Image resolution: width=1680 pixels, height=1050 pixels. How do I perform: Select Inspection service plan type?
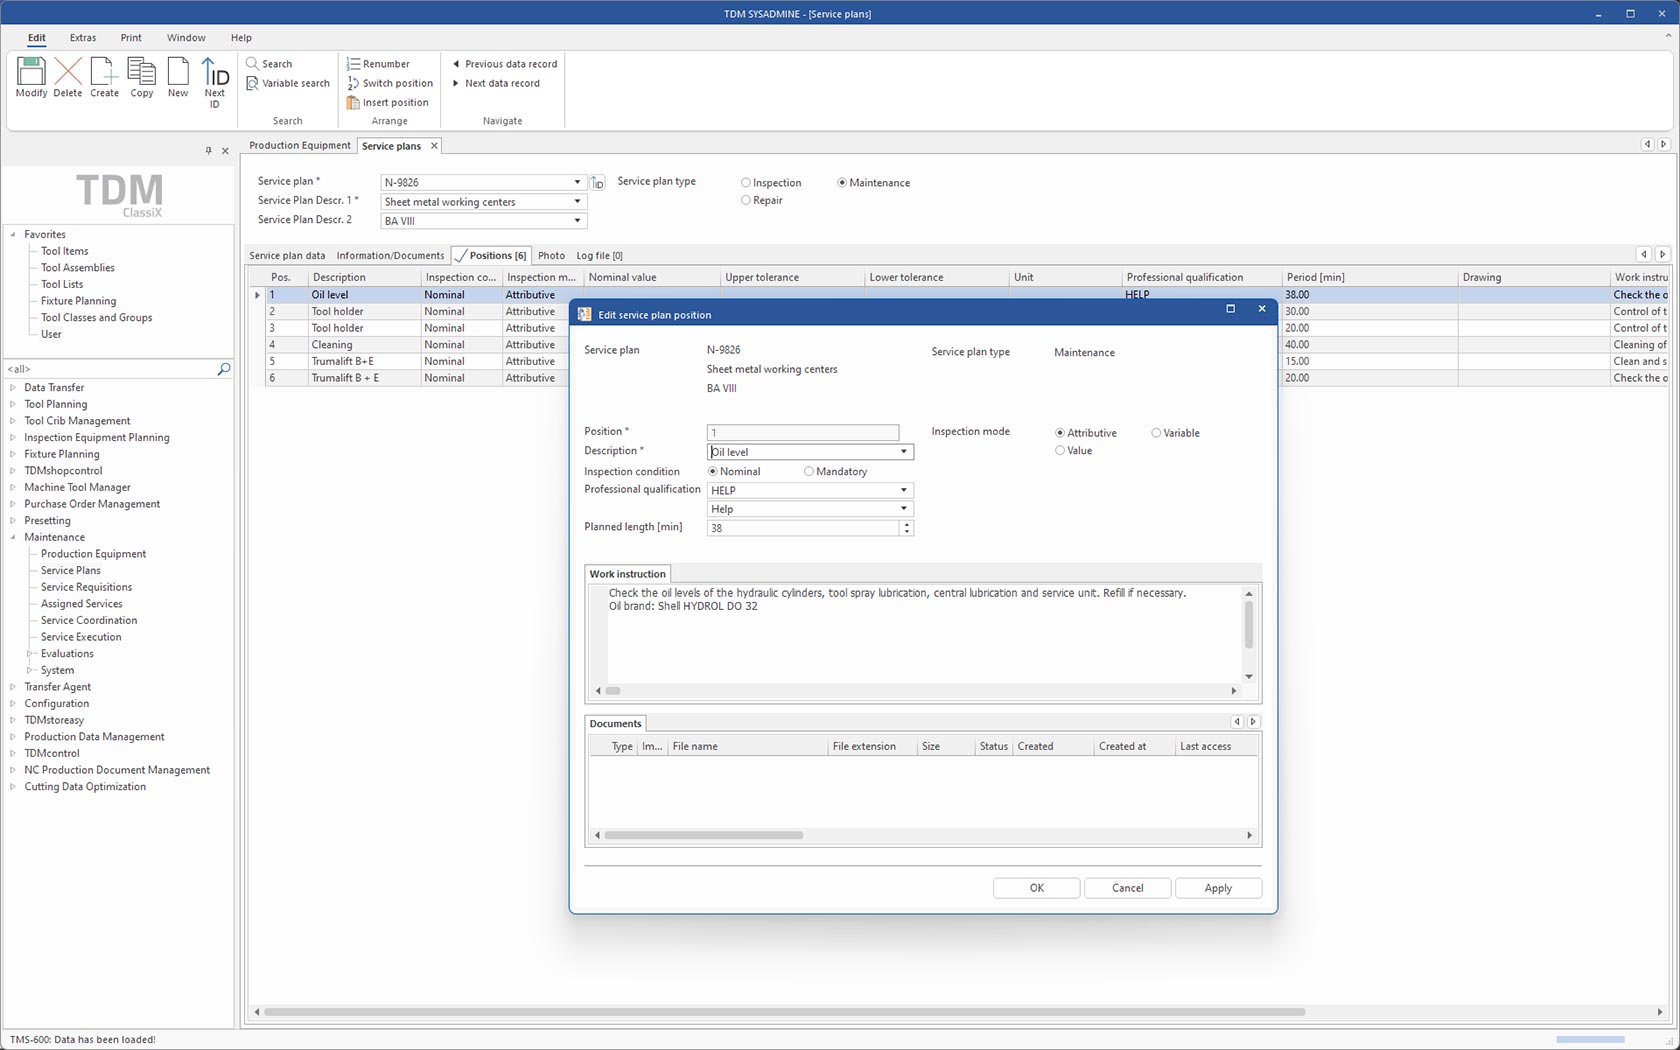pyautogui.click(x=746, y=183)
